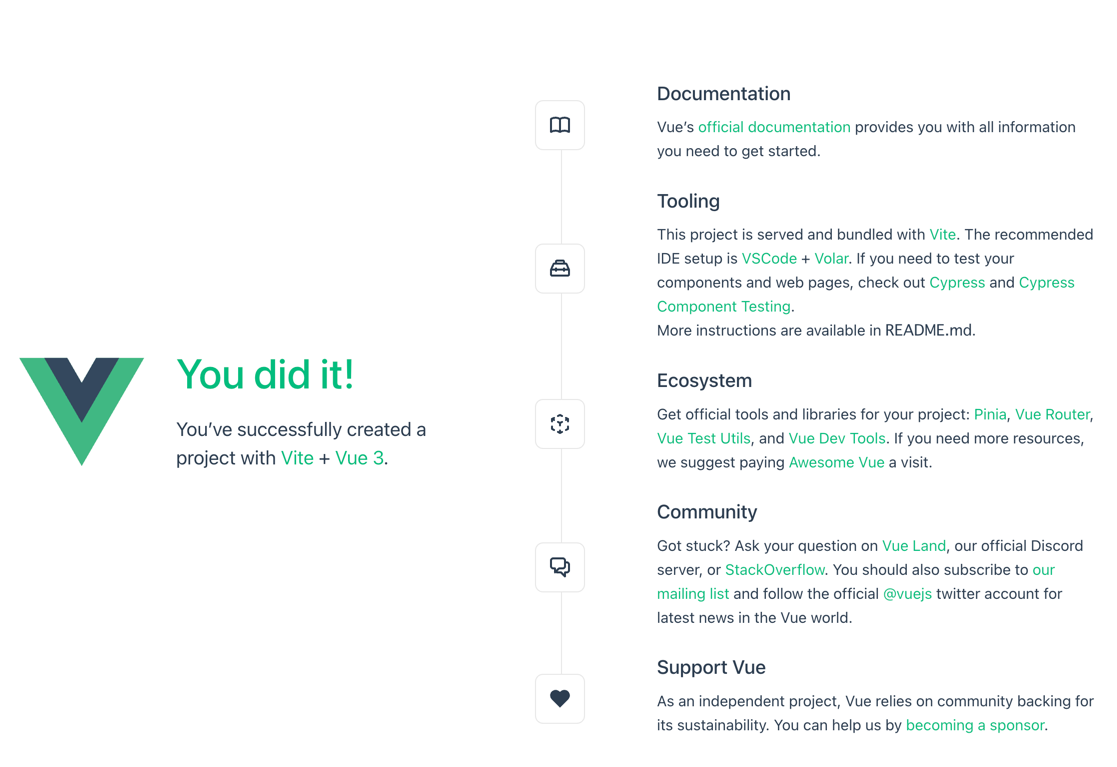Click the Ecosystem icon
The height and width of the screenshot is (767, 1117).
pyautogui.click(x=560, y=424)
